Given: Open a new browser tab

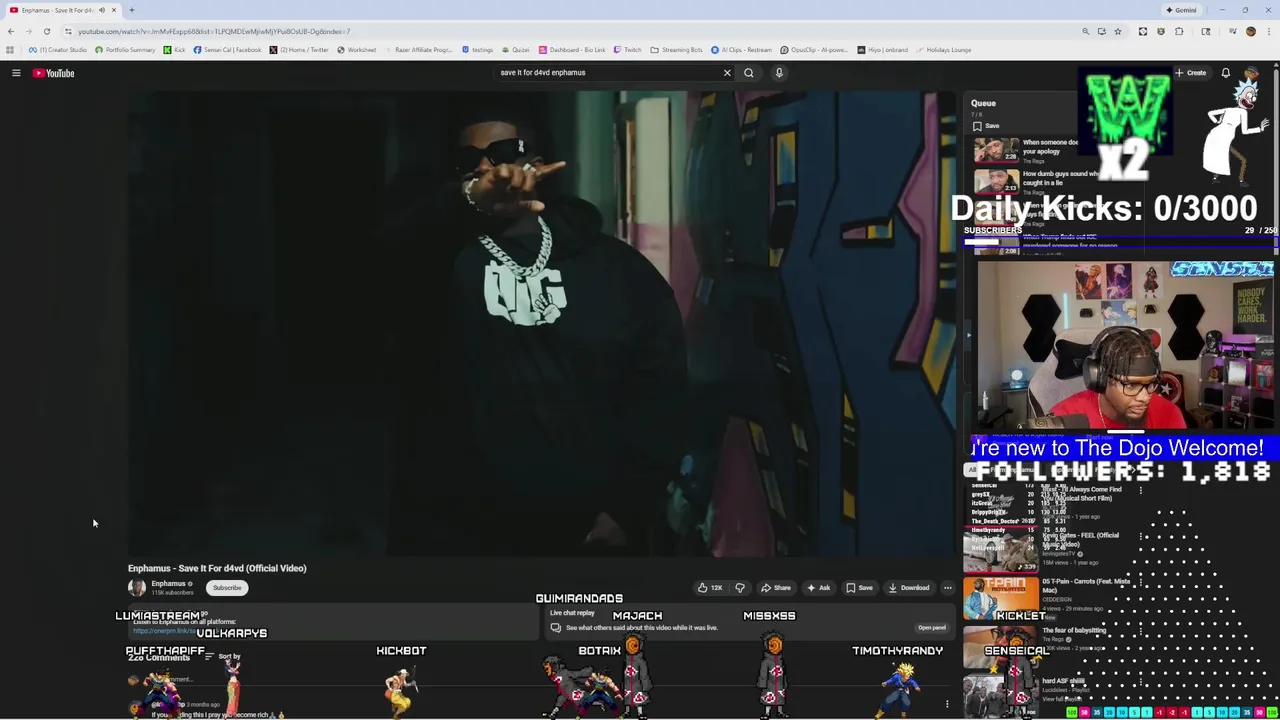Looking at the screenshot, I should point(131,10).
